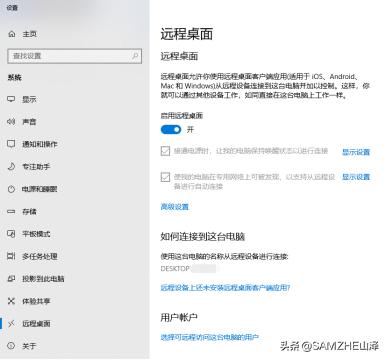Uncheck the keep-PC-awake checkbox (接通电源时)
The image size is (387, 360).
point(165,151)
